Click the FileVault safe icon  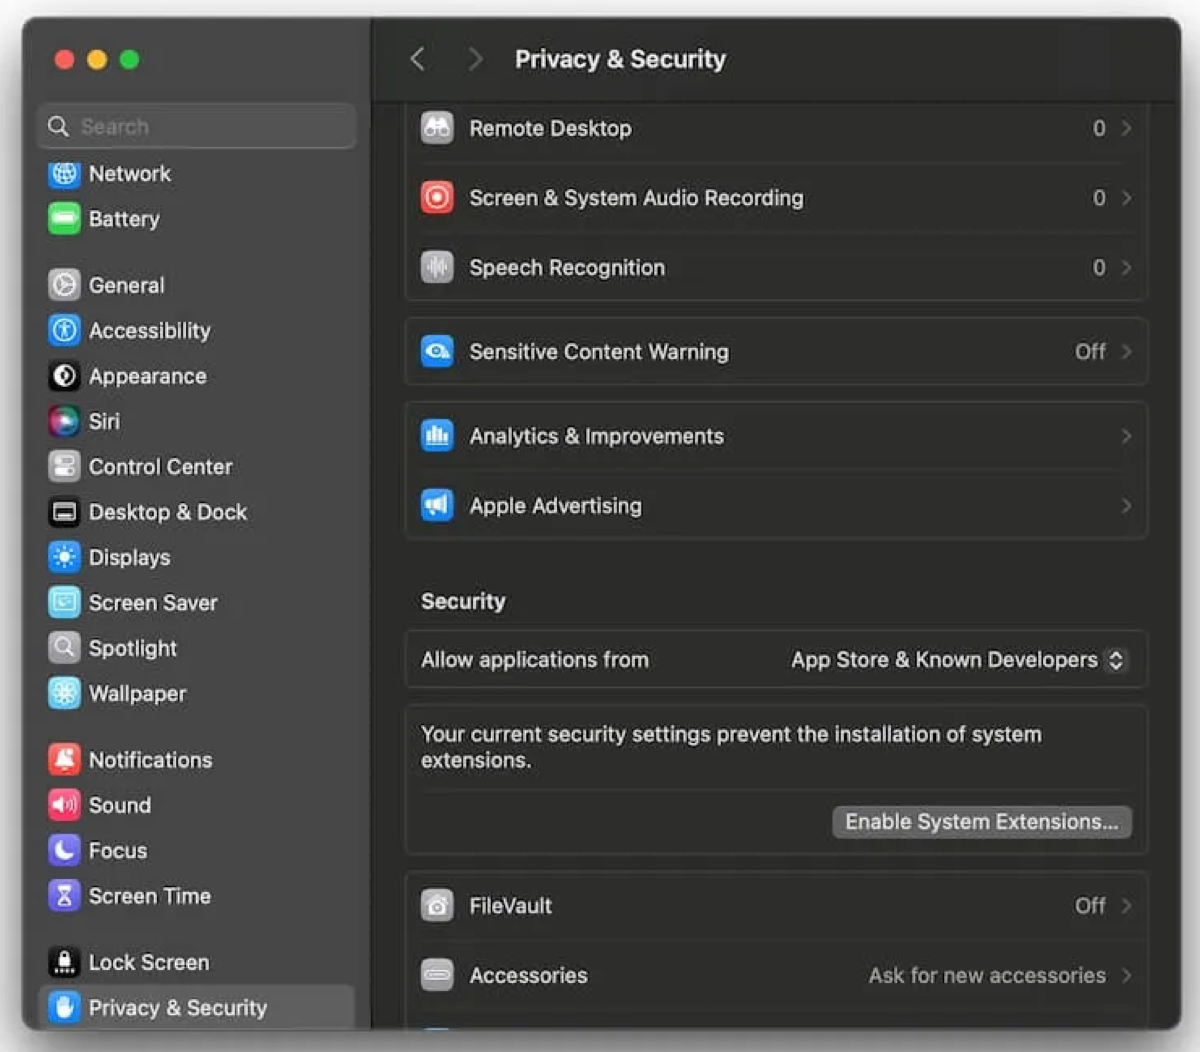(x=437, y=906)
